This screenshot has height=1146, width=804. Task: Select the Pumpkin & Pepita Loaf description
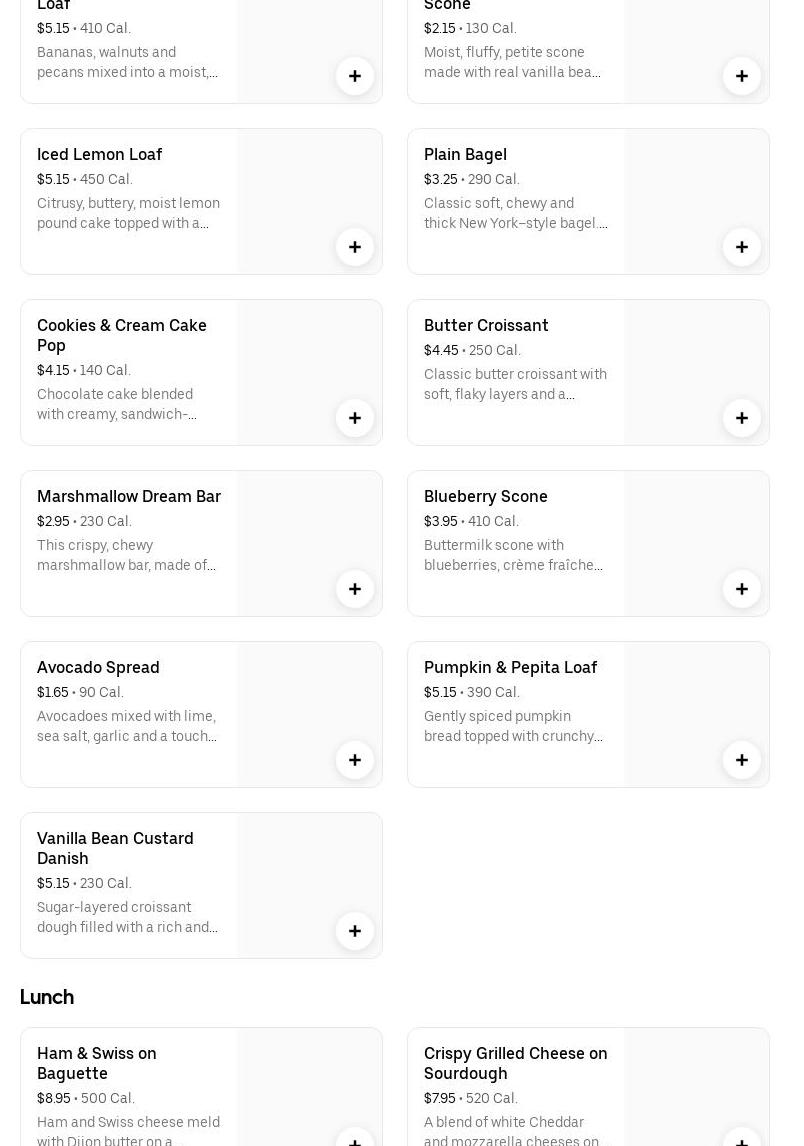(514, 726)
